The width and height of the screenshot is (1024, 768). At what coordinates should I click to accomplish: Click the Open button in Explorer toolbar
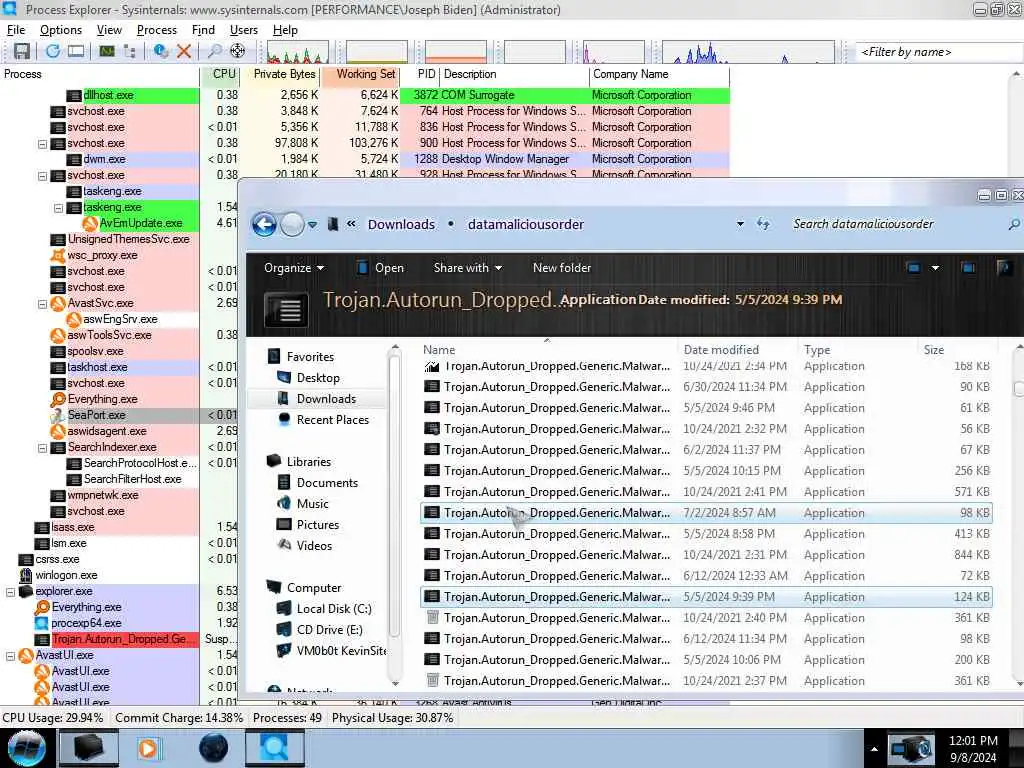(380, 268)
